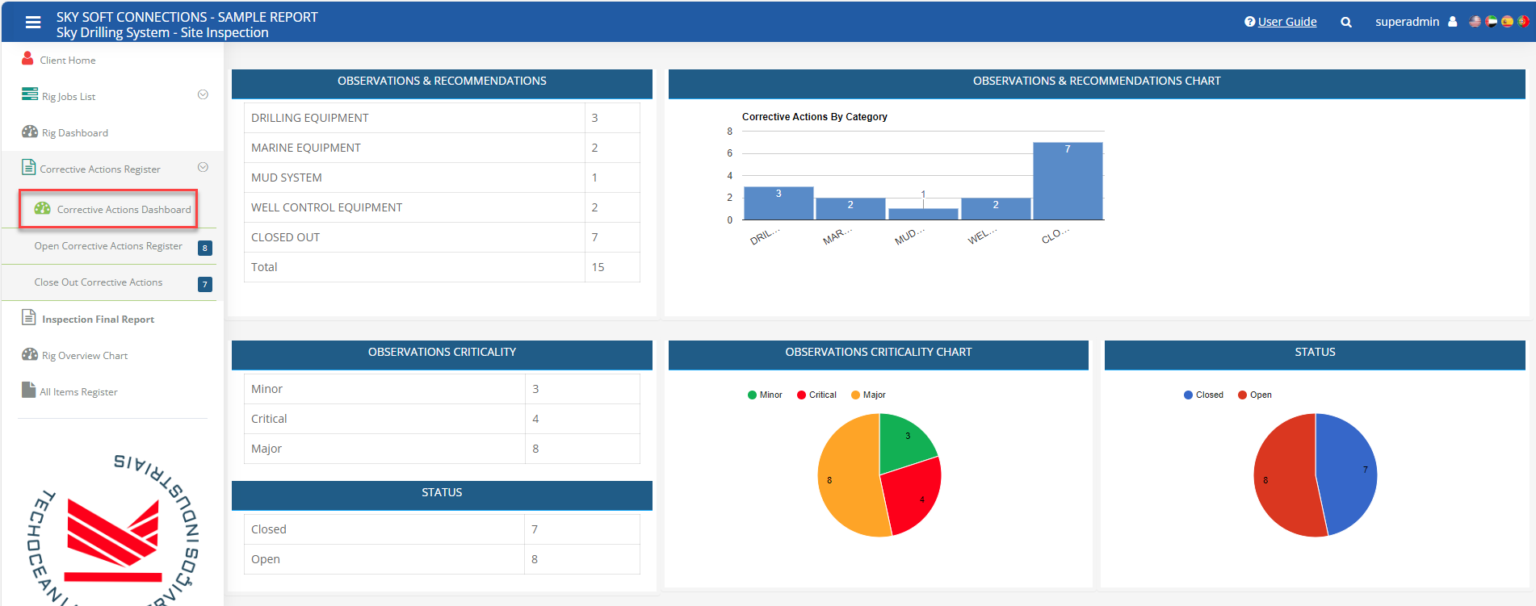Image resolution: width=1536 pixels, height=606 pixels.
Task: Click the superadmin user profile icon
Action: tap(1453, 21)
